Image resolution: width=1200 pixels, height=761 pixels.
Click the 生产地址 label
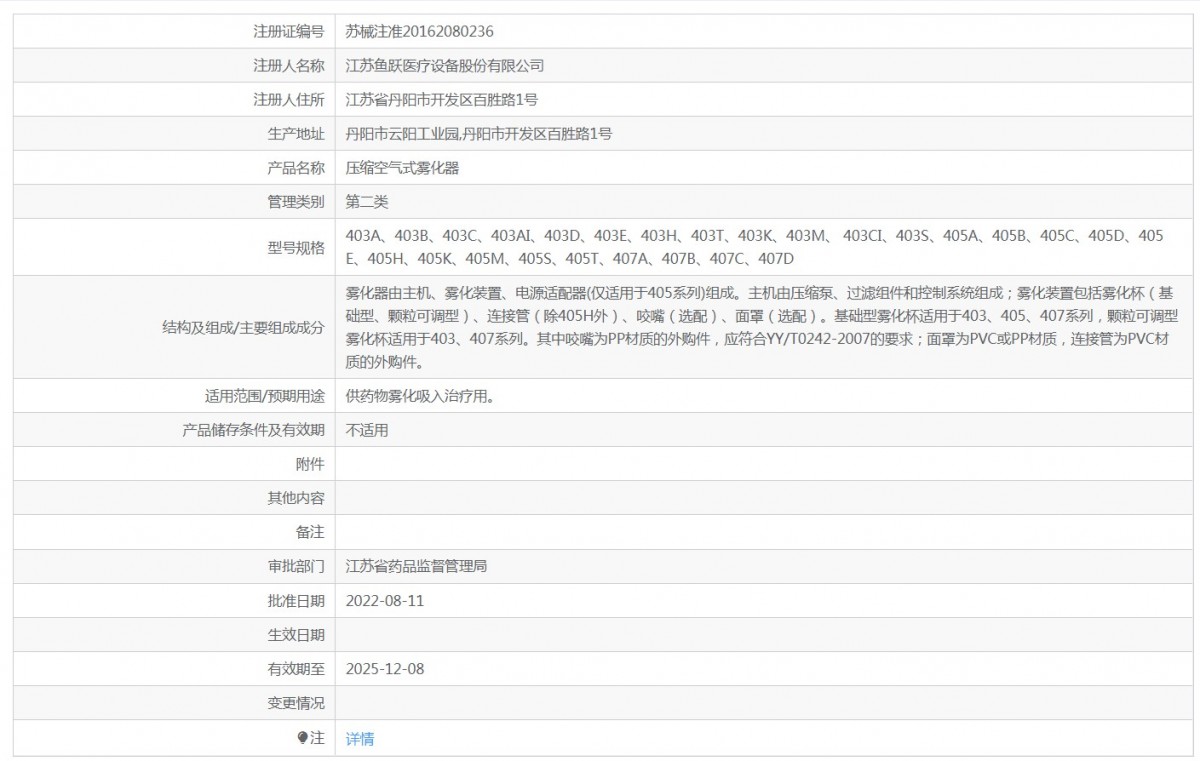click(296, 134)
